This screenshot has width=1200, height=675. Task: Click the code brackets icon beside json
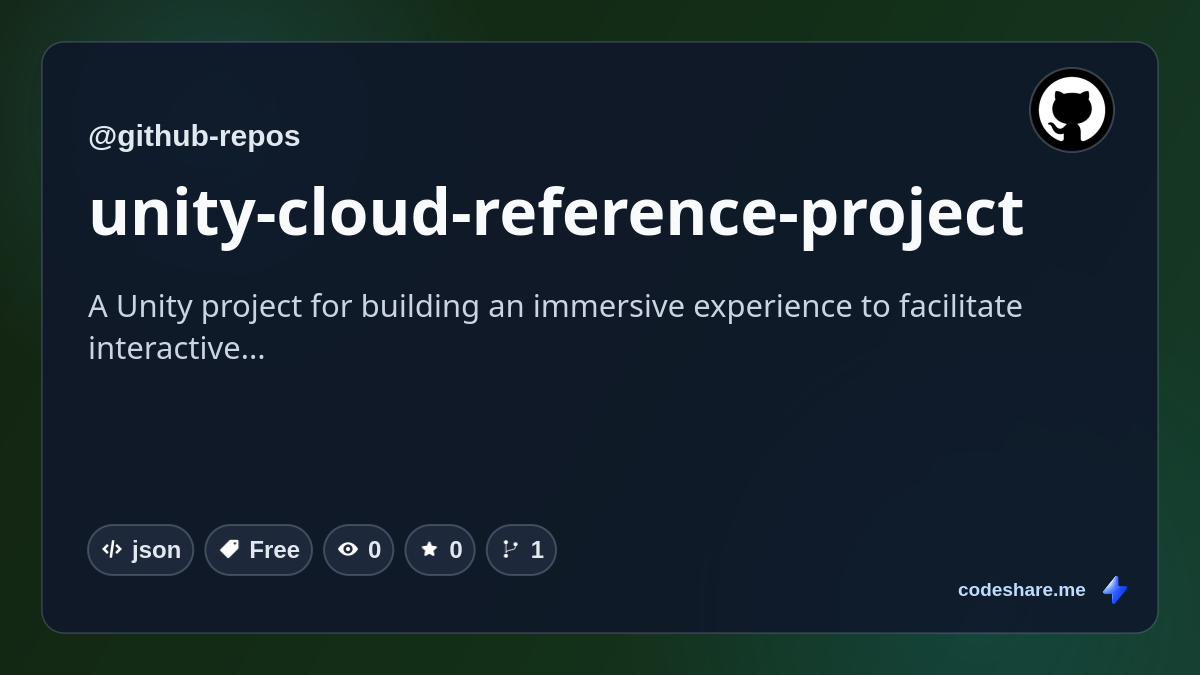tap(112, 549)
